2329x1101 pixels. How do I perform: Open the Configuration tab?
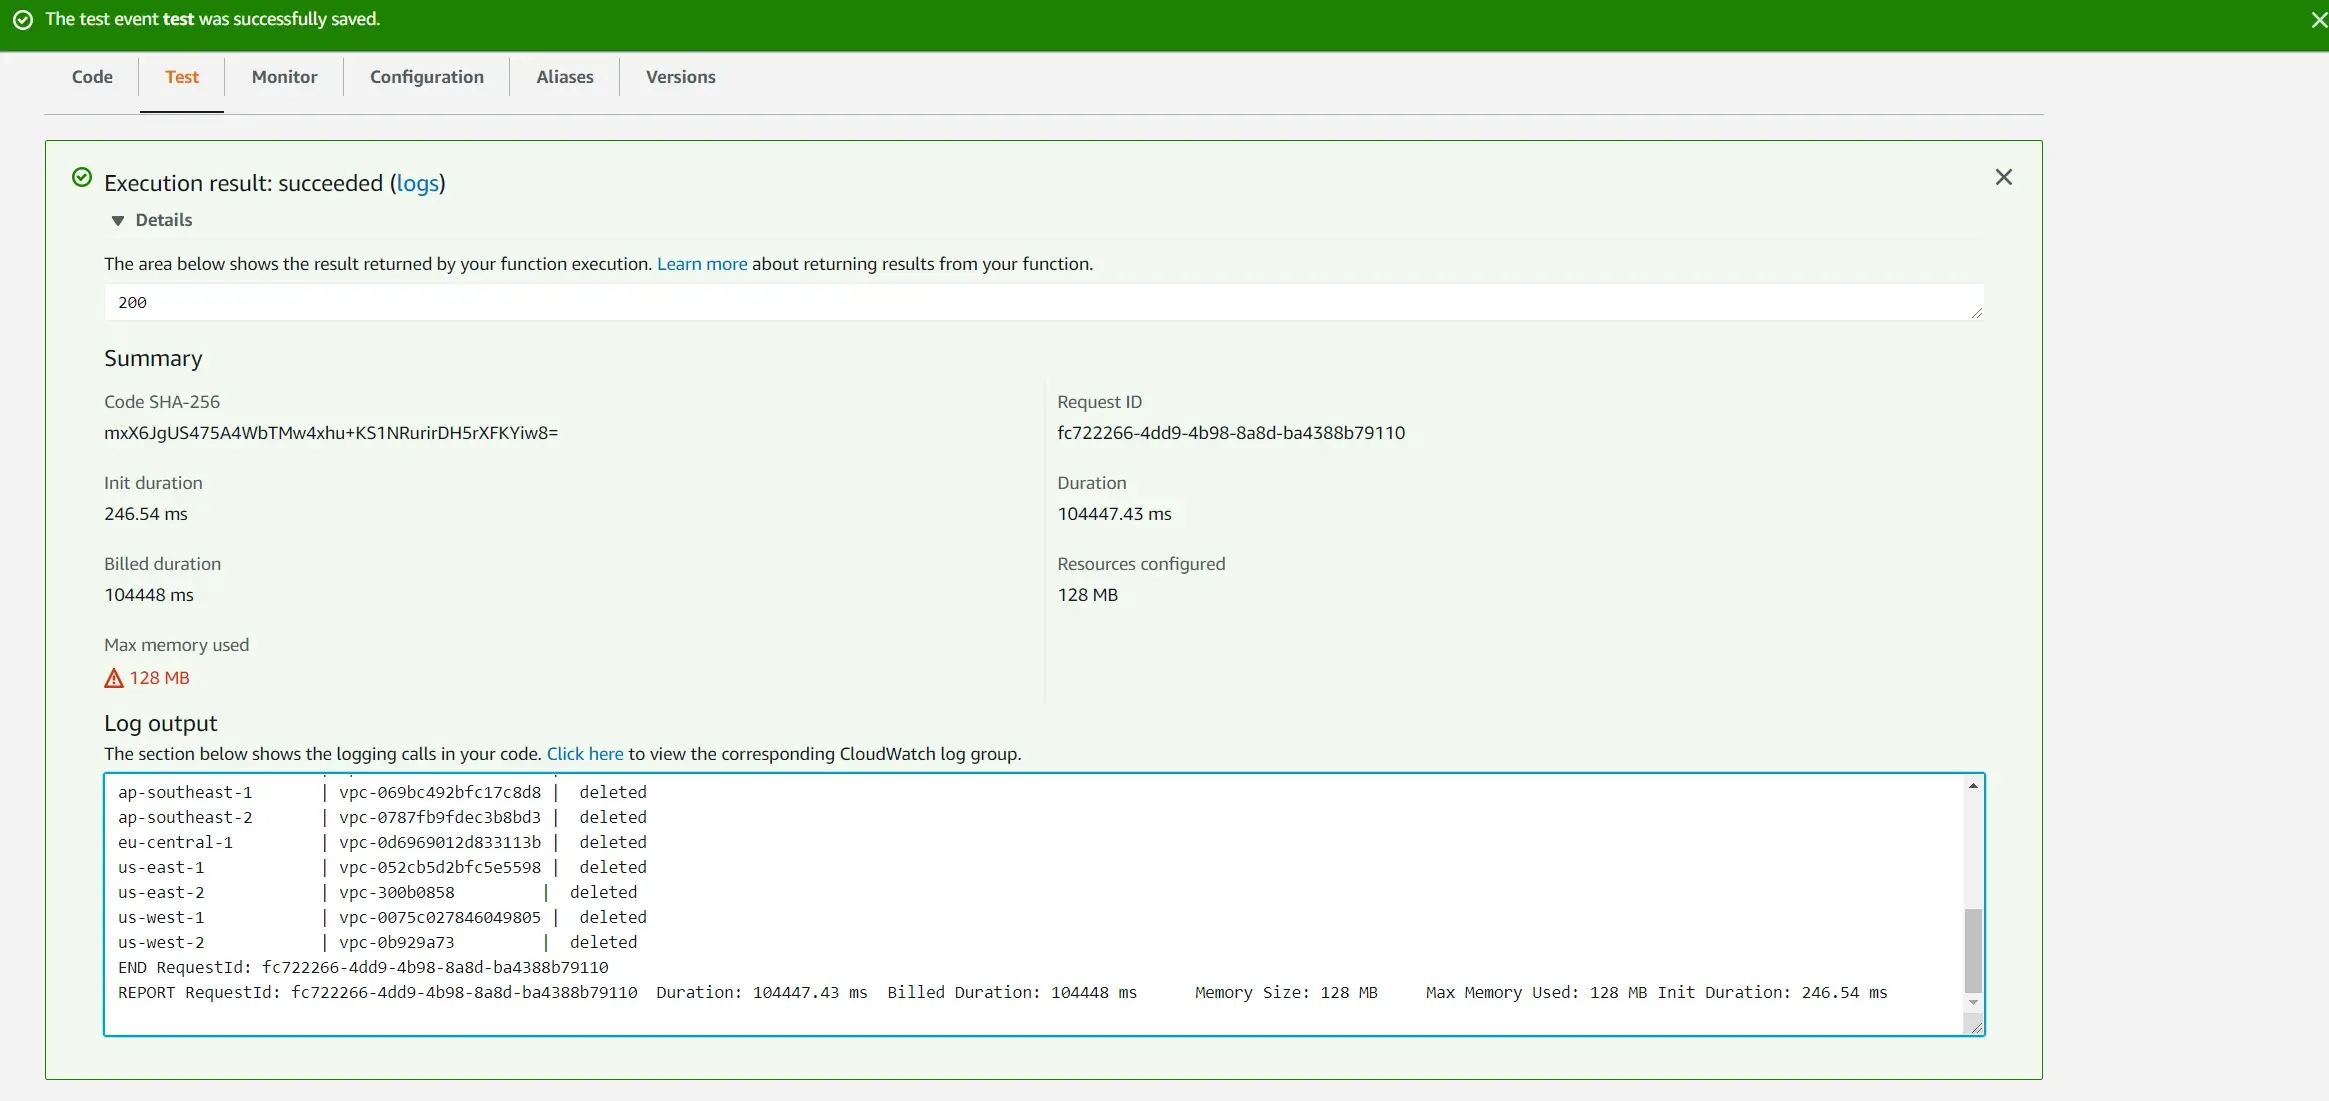pos(426,77)
